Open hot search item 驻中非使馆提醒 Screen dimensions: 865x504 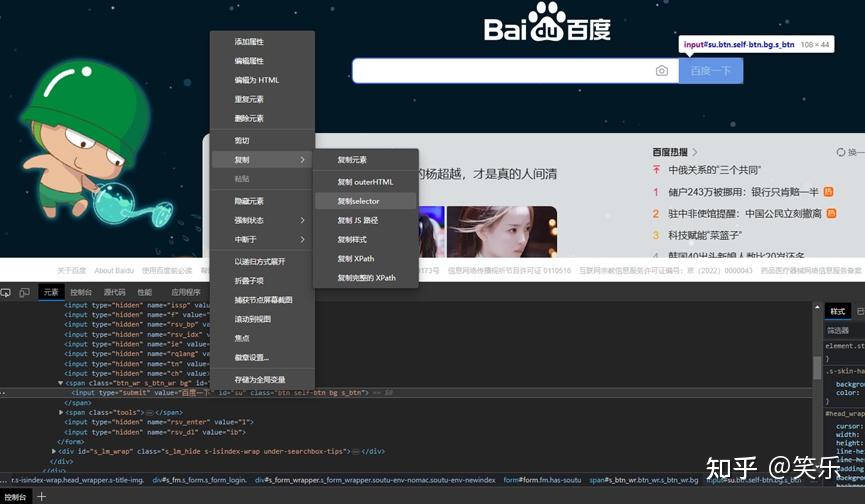[745, 213]
